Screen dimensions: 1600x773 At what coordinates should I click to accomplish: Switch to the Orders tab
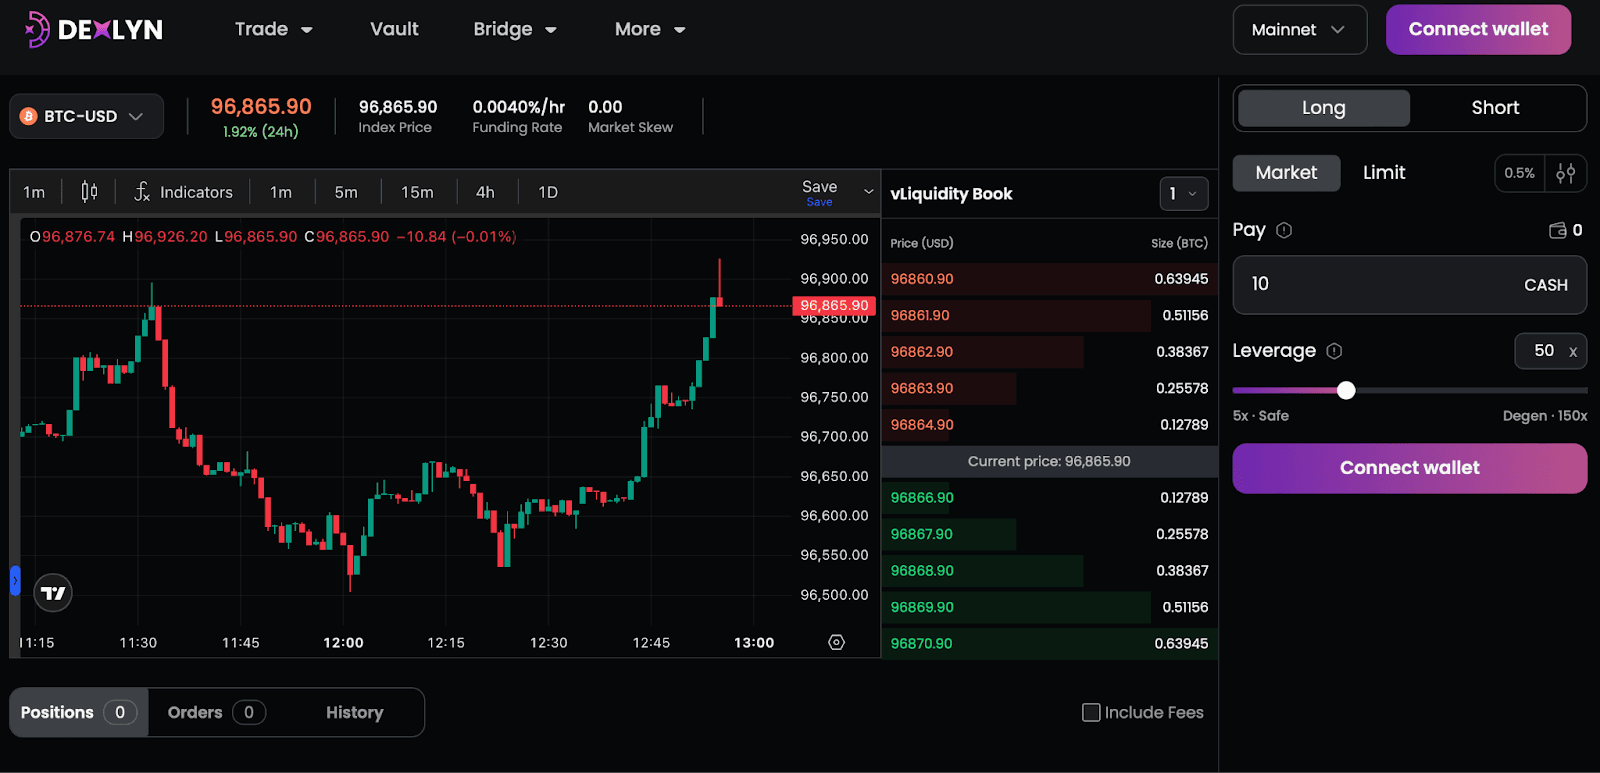215,712
